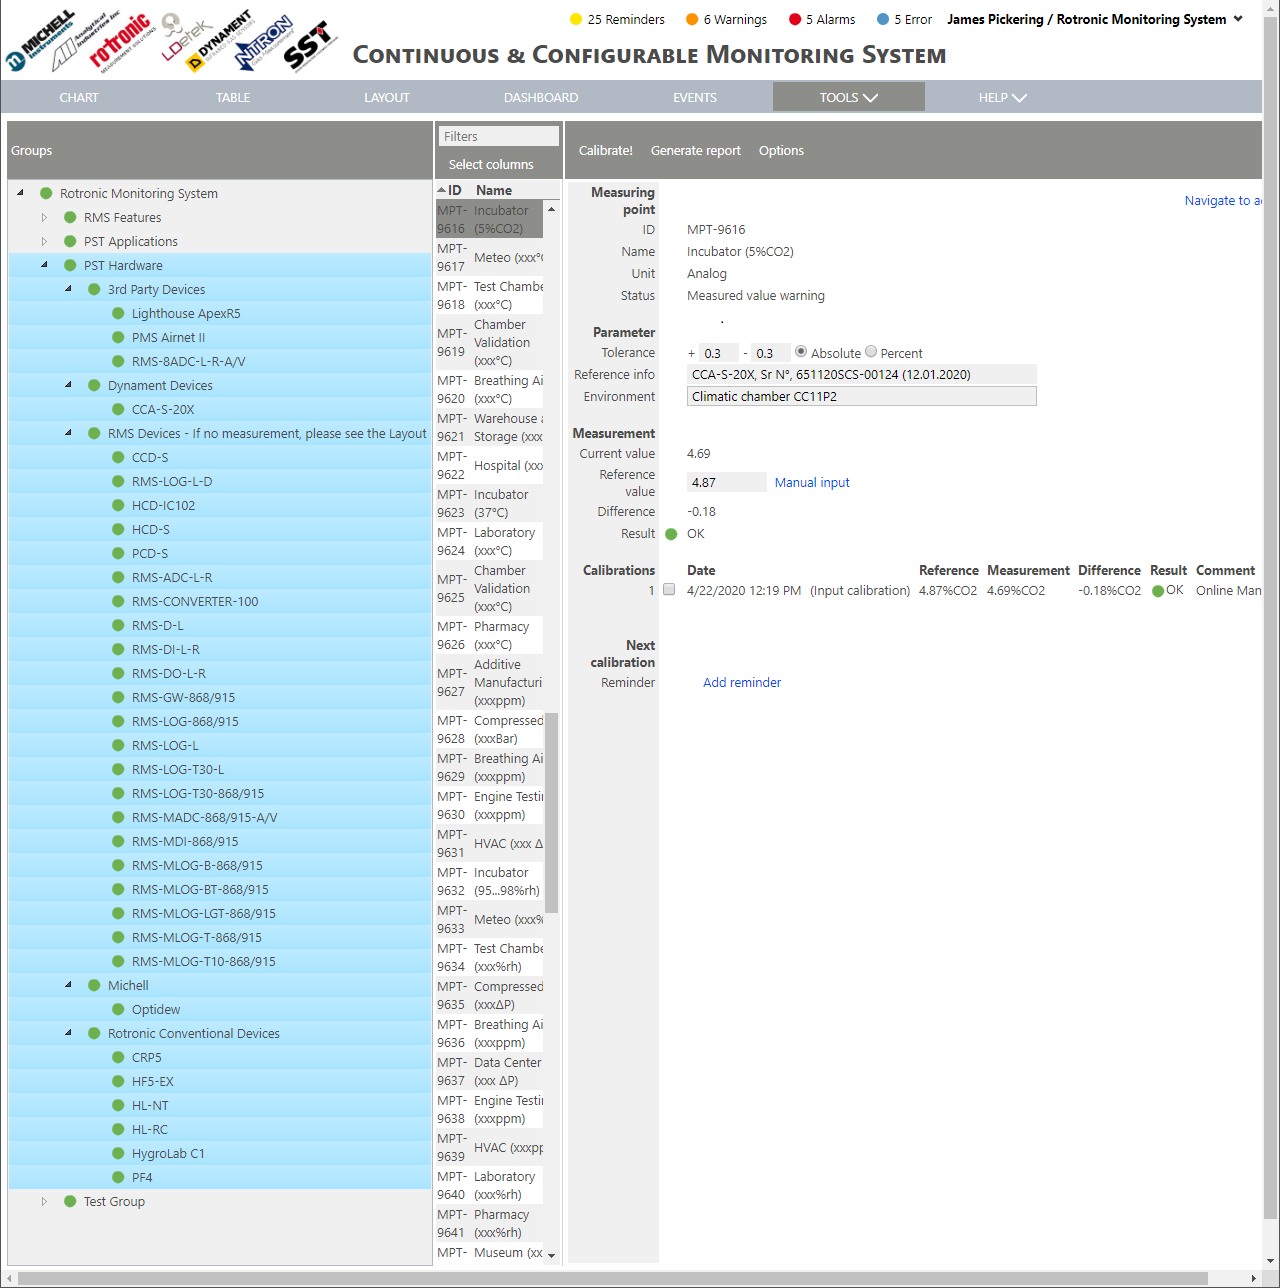Go to the DASHBOARD tab
Screen dimensions: 1280x1288
[541, 97]
